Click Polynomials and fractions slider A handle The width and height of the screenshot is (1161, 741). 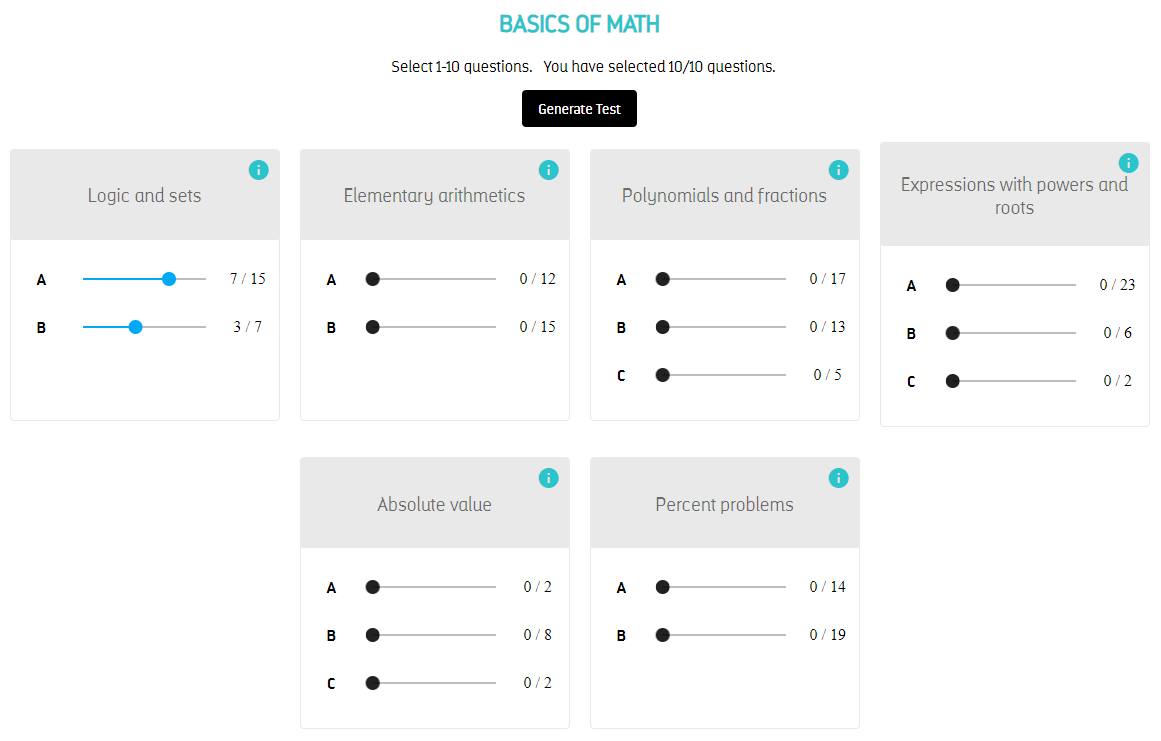click(663, 279)
